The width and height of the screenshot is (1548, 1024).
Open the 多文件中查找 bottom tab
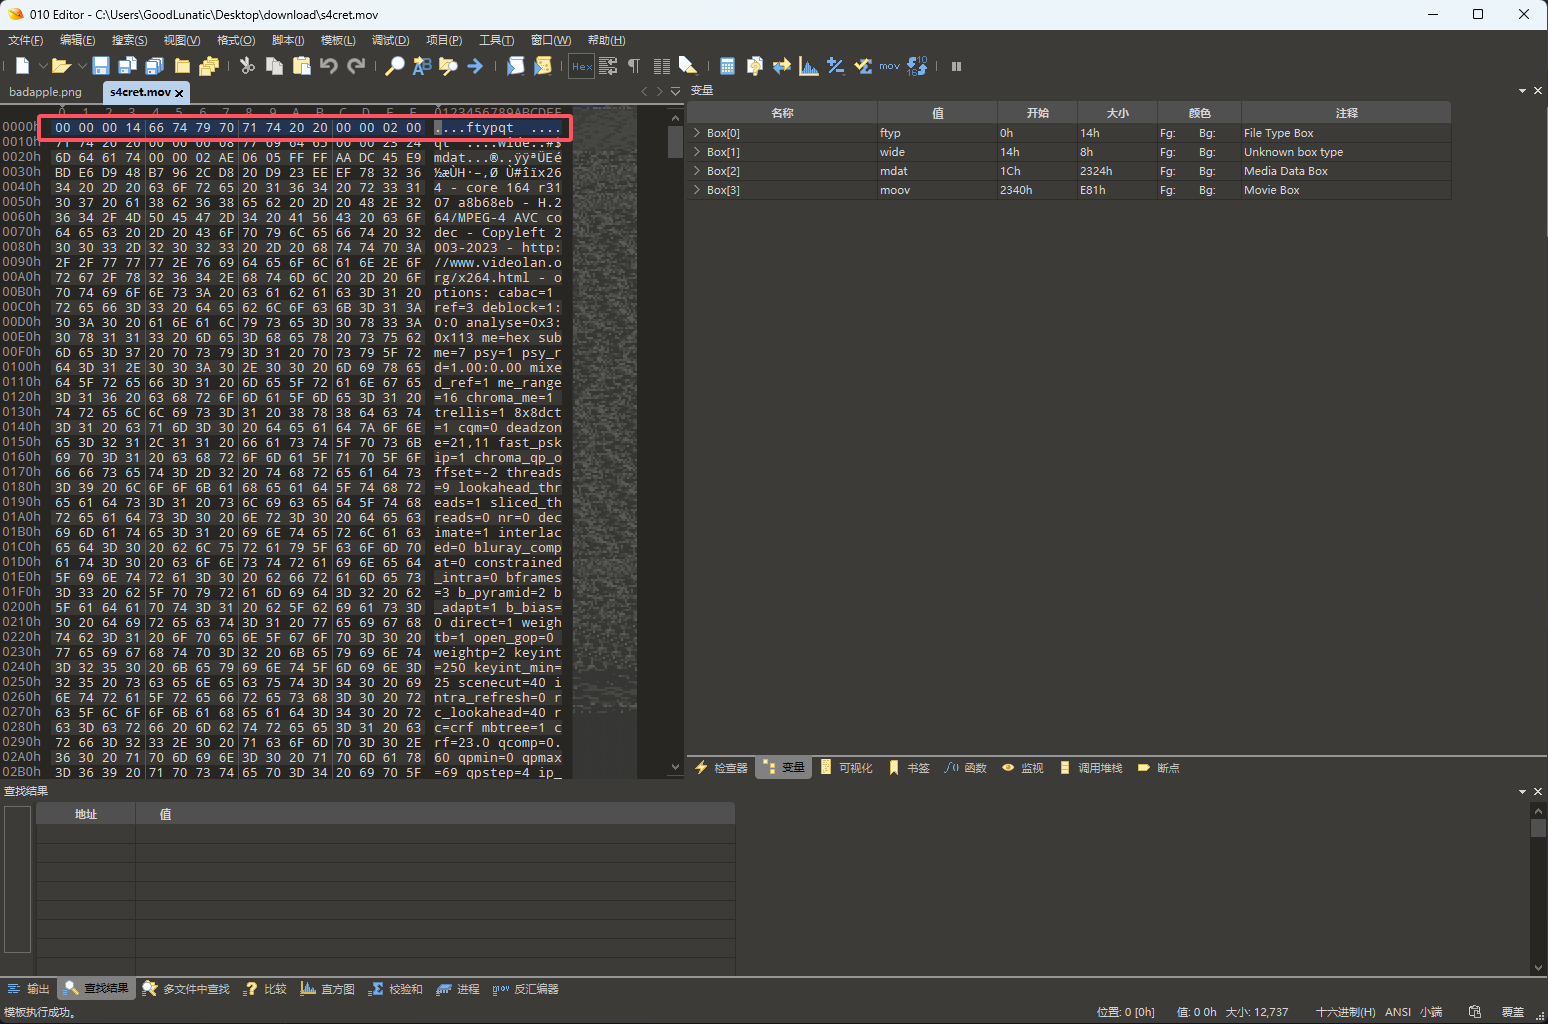pos(186,989)
